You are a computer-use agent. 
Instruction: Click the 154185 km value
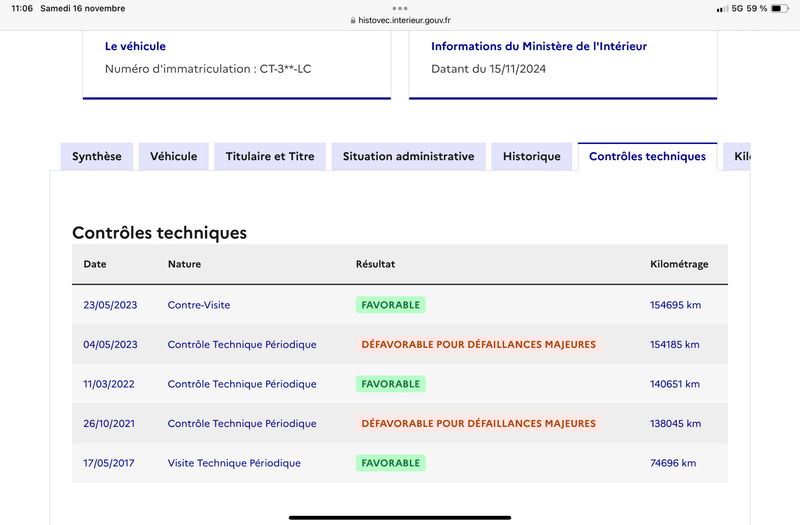click(x=674, y=344)
